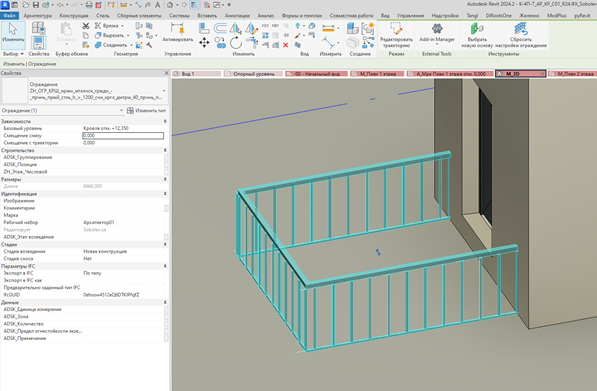Collapse the Строительство section
This screenshot has width=597, height=391.
tap(165, 150)
